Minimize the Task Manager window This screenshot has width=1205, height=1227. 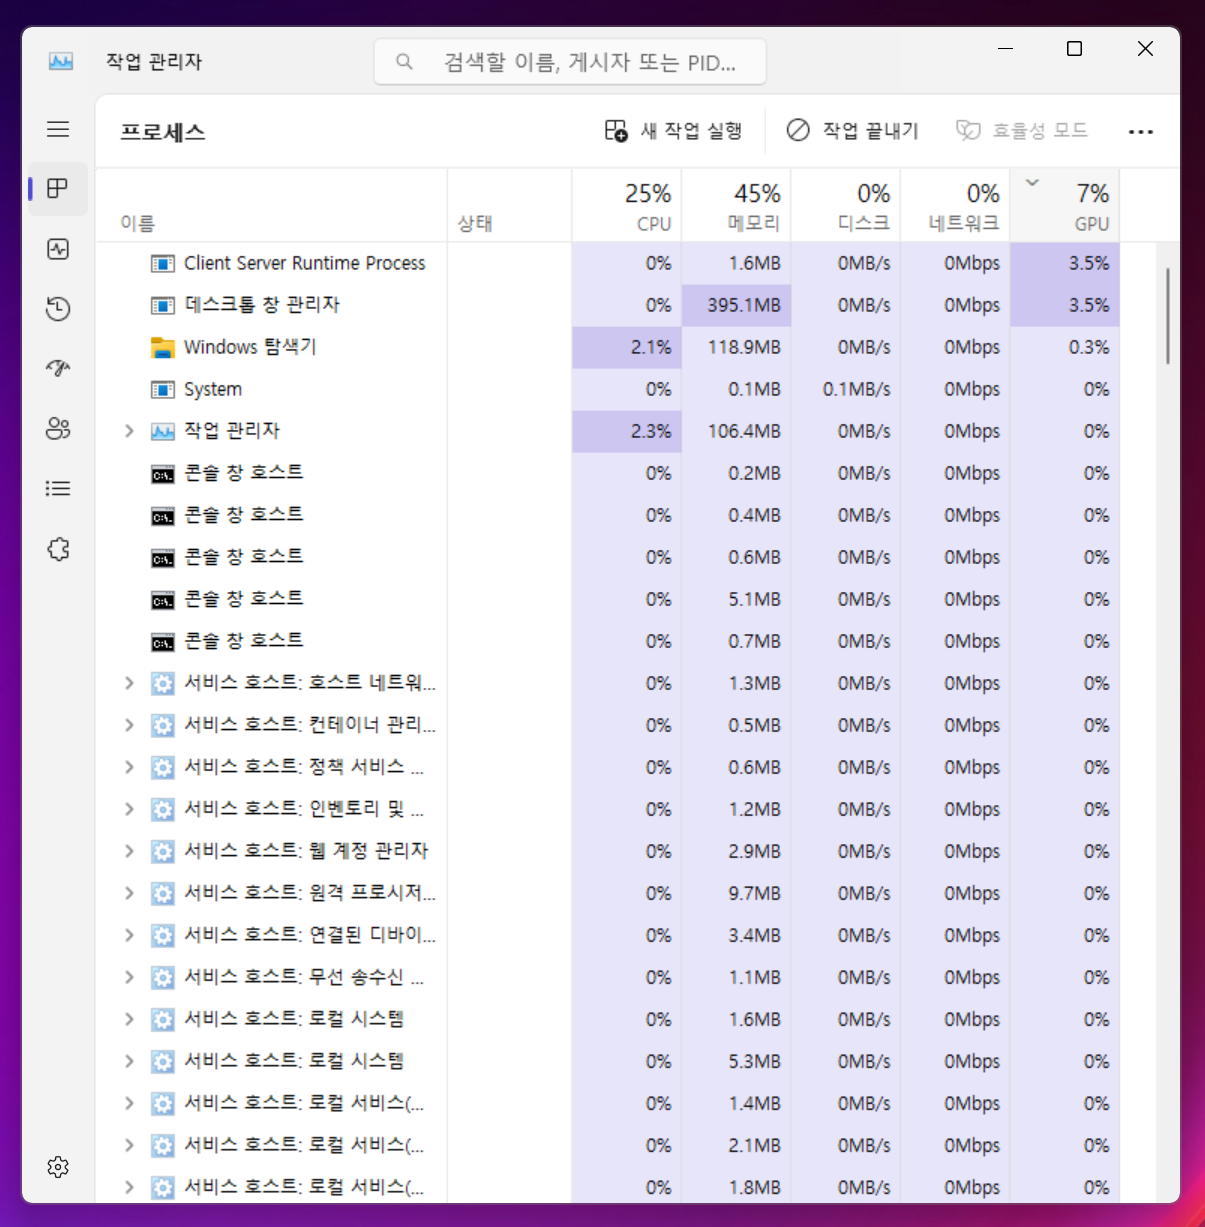pos(1006,49)
